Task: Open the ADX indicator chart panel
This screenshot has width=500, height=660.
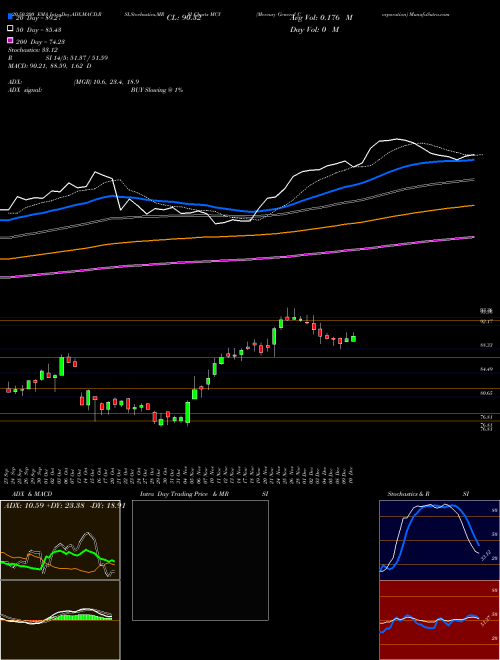Action: click(60, 540)
